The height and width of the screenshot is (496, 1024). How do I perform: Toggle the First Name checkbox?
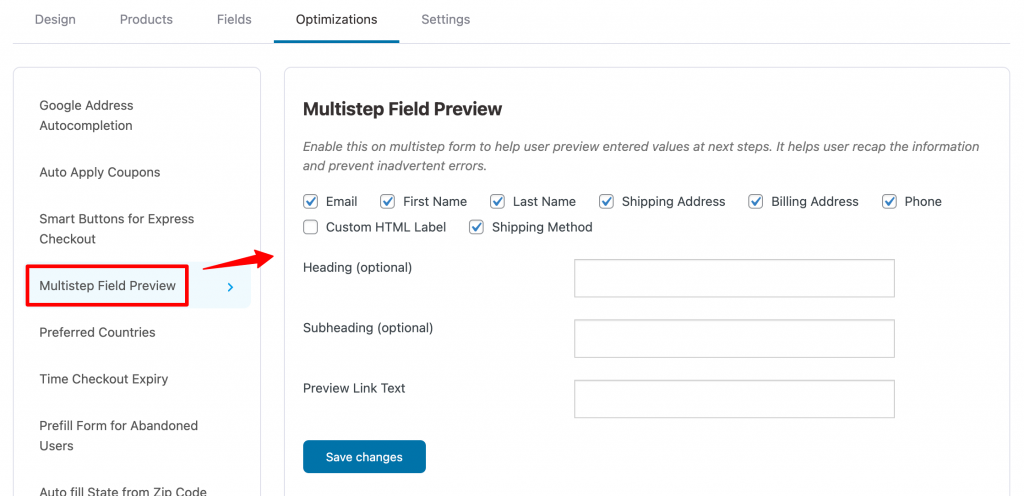[387, 202]
